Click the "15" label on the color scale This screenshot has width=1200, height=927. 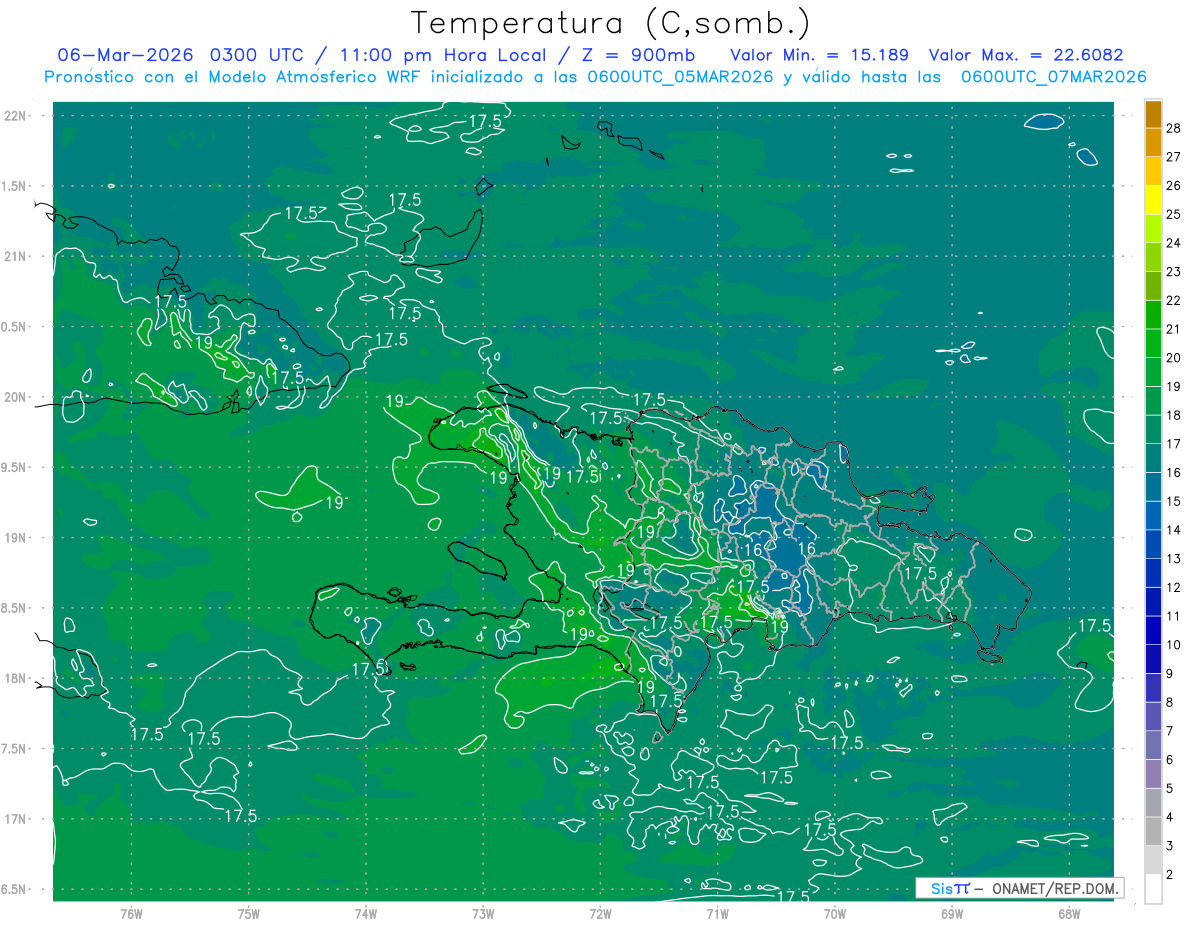click(x=1174, y=501)
